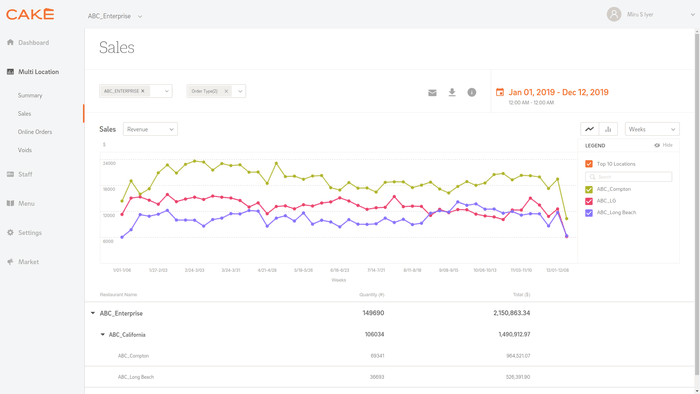Select the ABC_Long Beach table row
Viewport: 700px width, 394px height.
(x=389, y=377)
